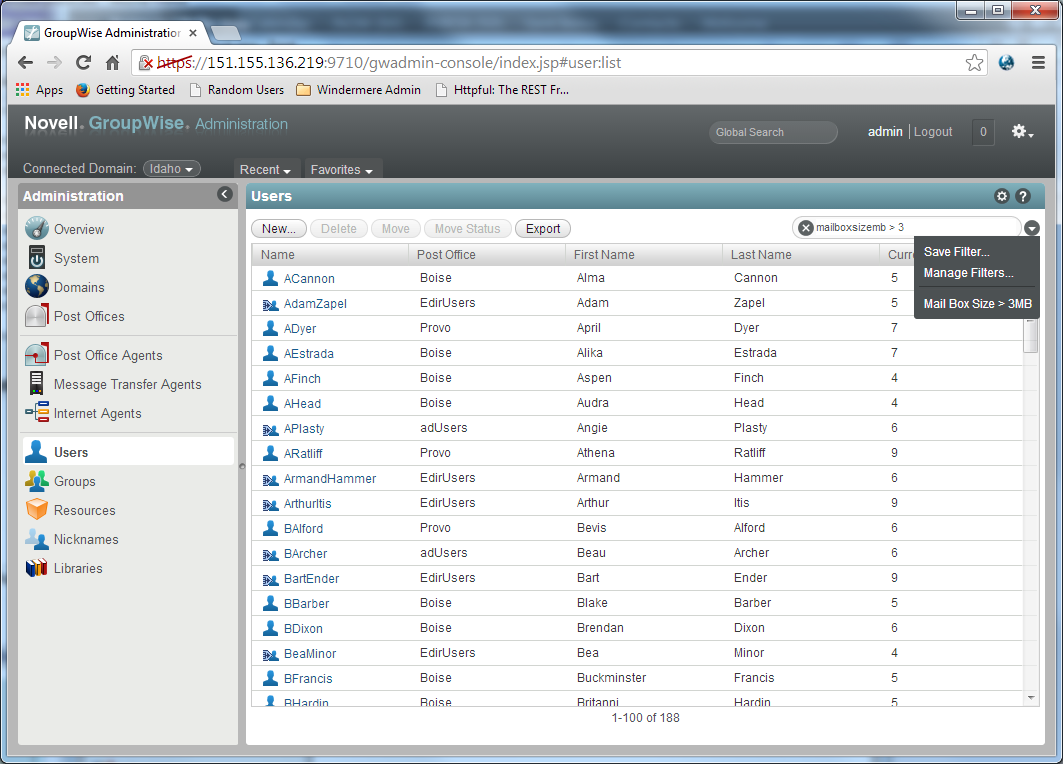Click the globe extension icon
Viewport: 1063px width, 764px height.
pos(1007,63)
